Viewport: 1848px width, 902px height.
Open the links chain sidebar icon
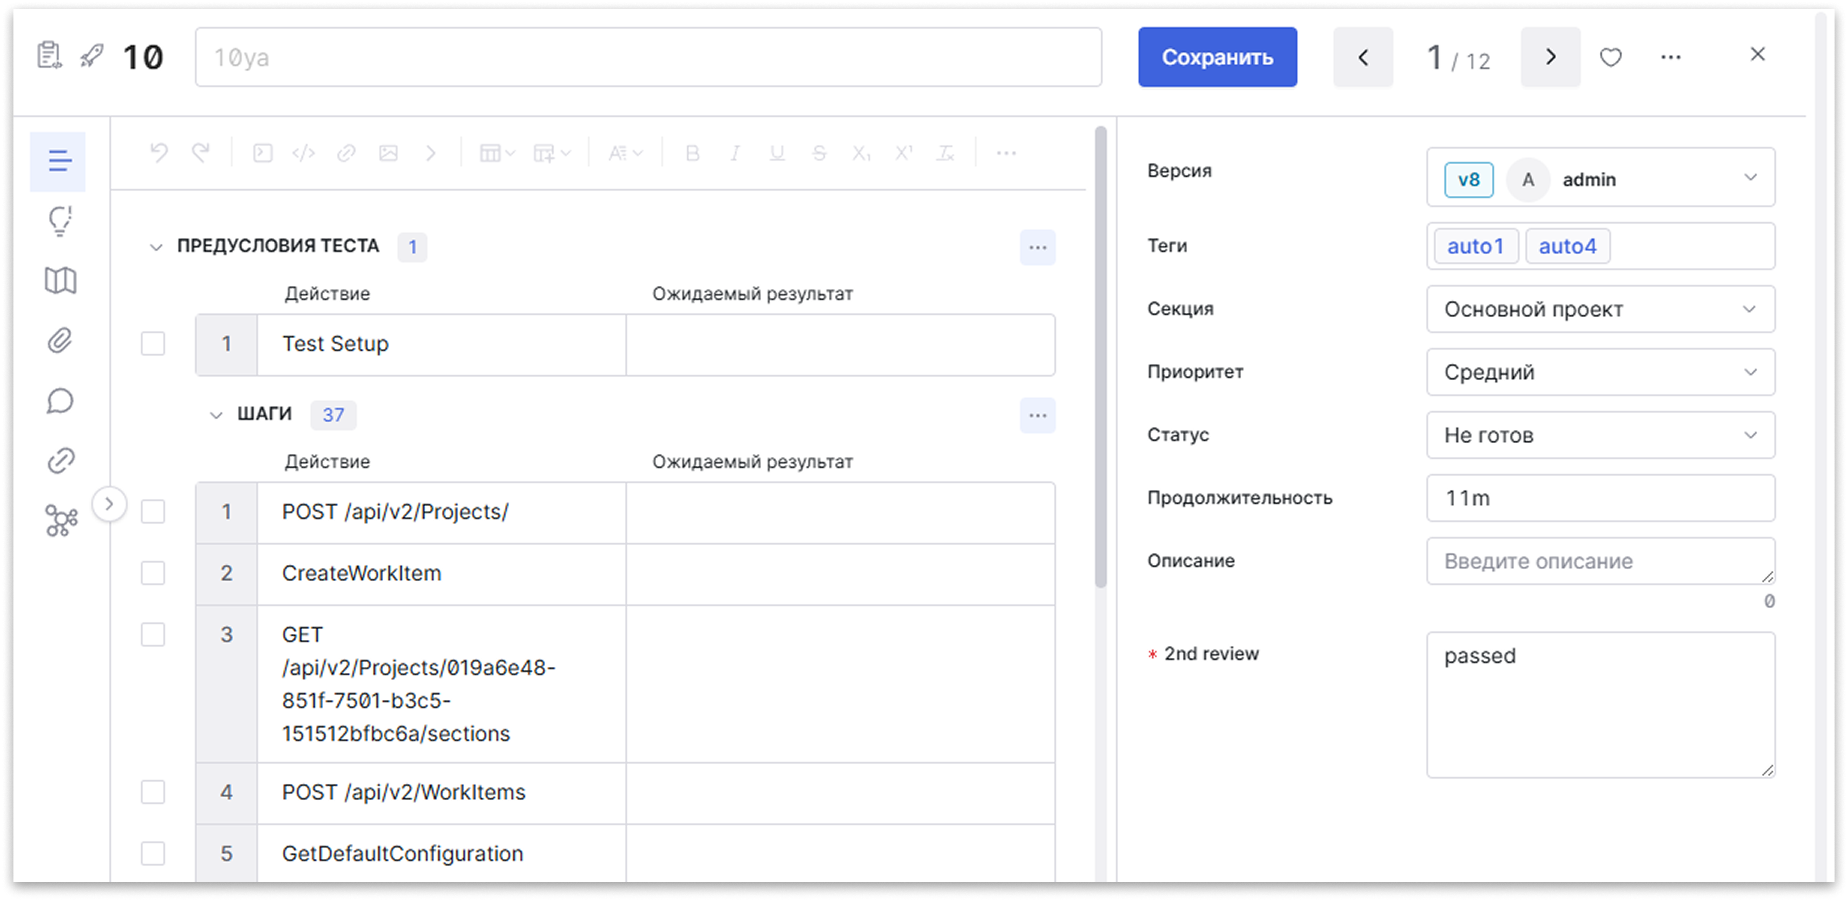pyautogui.click(x=60, y=461)
